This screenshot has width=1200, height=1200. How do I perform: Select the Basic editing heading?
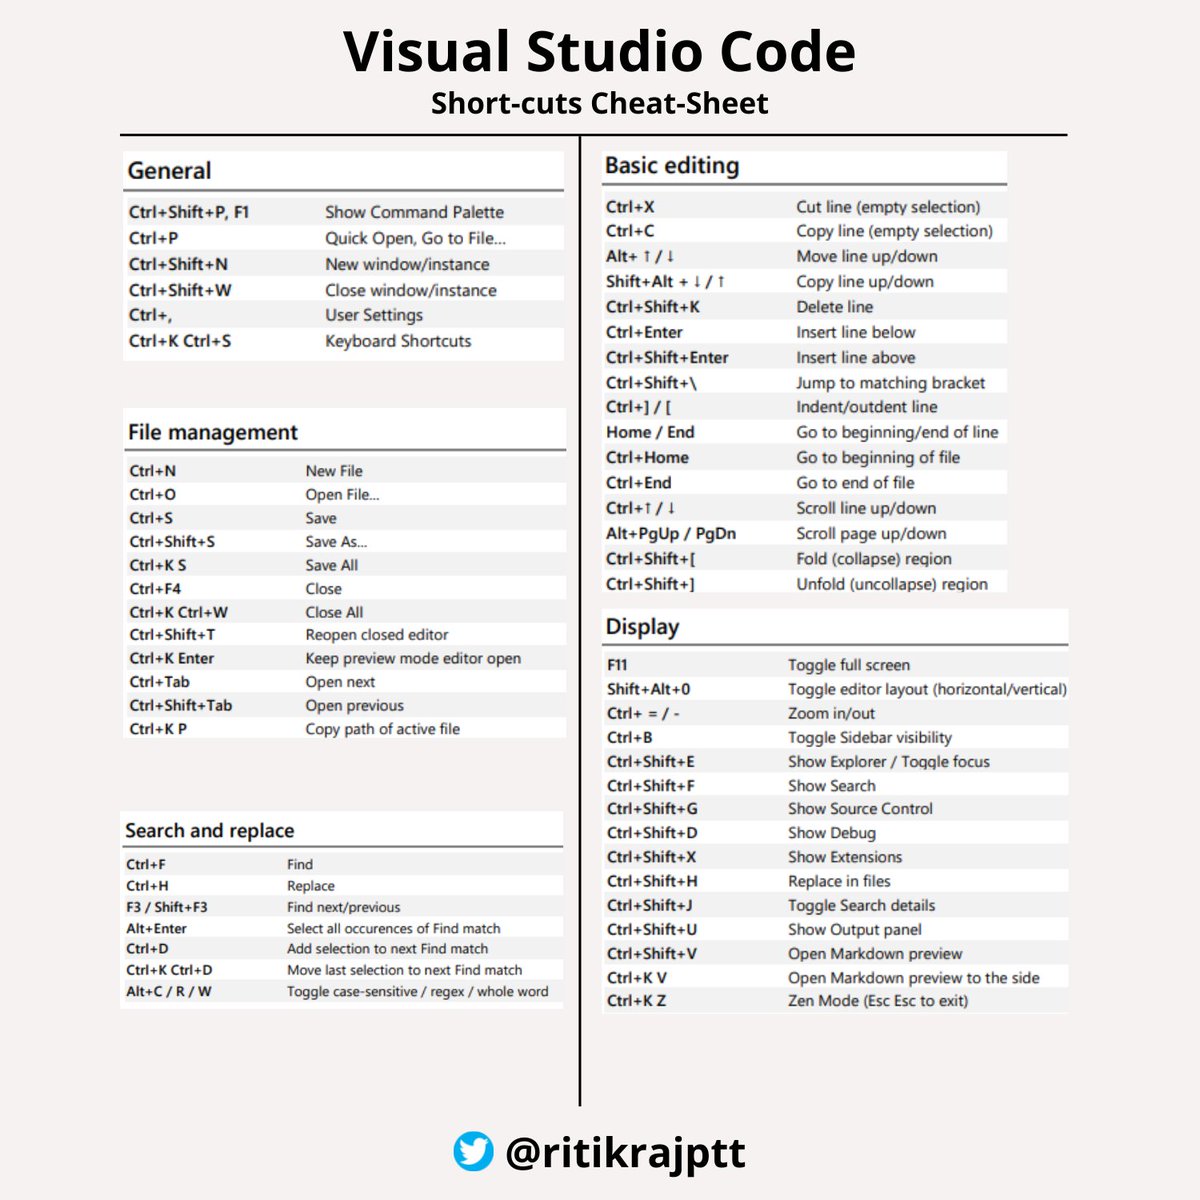click(x=672, y=166)
